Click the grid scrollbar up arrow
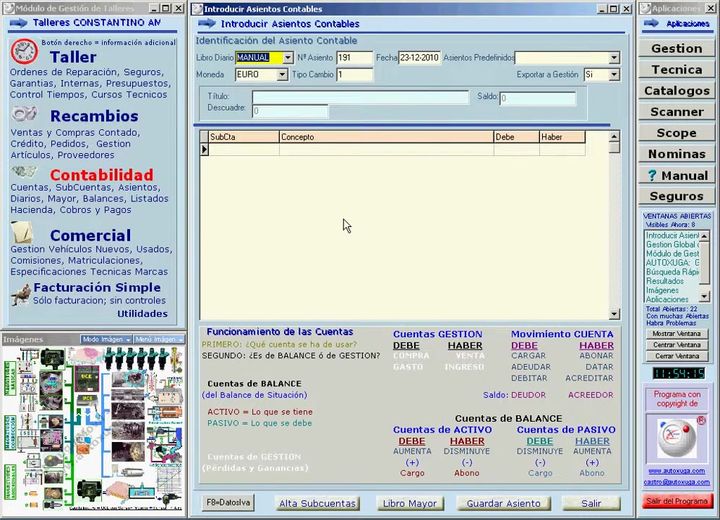Viewport: 720px width, 520px height. point(614,136)
